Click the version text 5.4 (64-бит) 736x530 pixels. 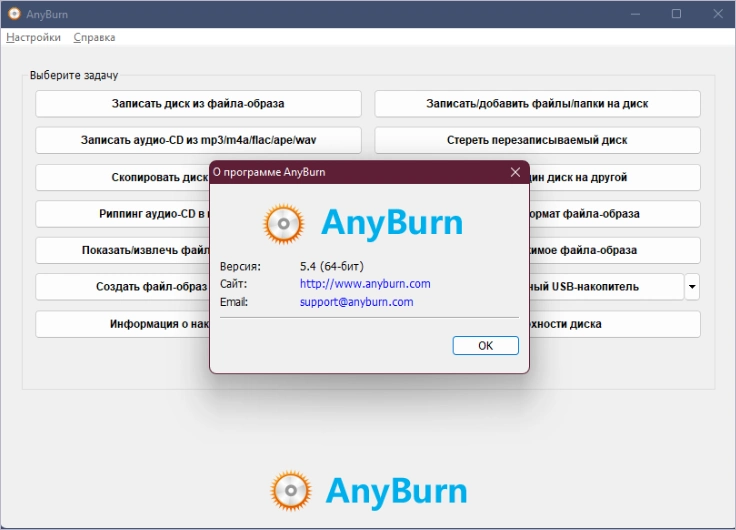click(x=332, y=266)
